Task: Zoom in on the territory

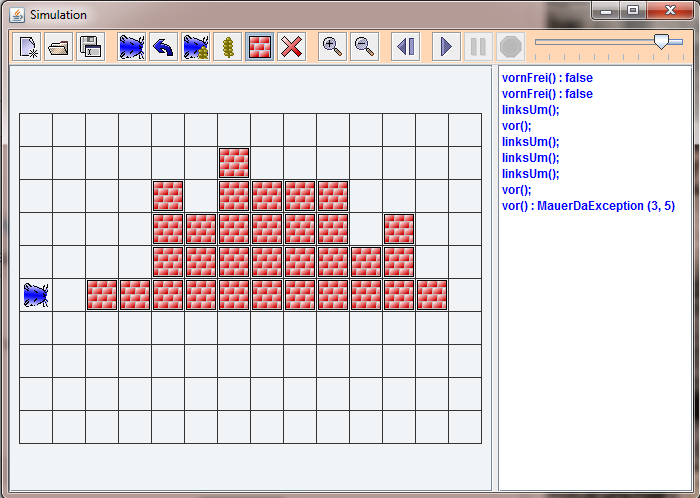Action: tap(332, 46)
